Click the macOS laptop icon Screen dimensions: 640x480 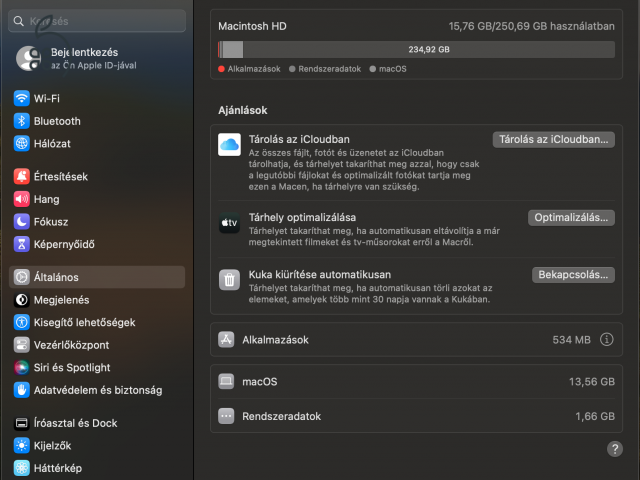tap(226, 381)
